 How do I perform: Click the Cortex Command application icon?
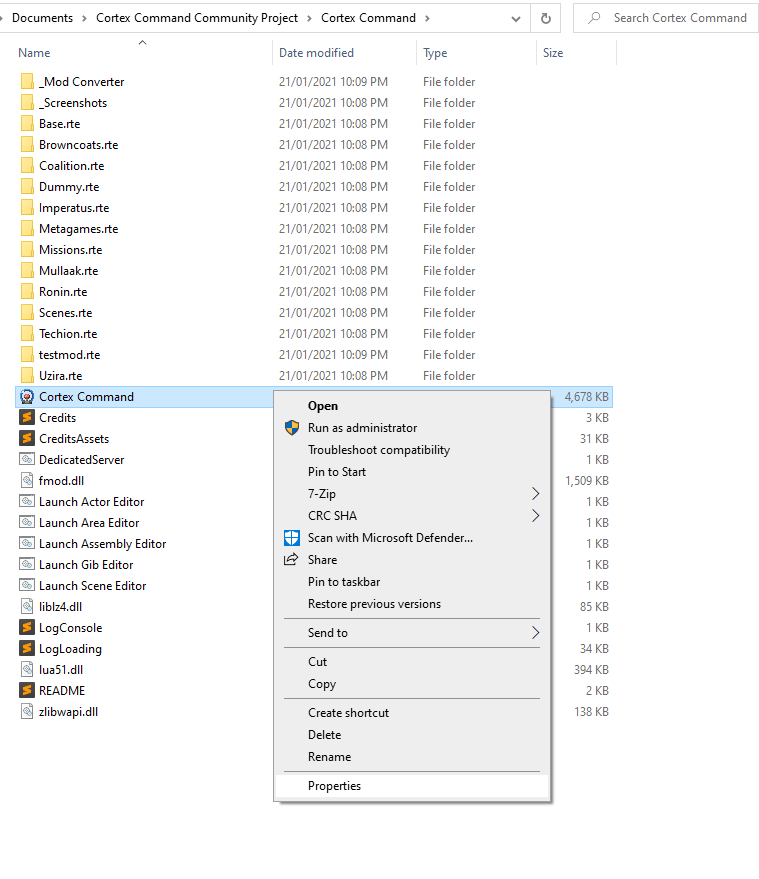26,397
